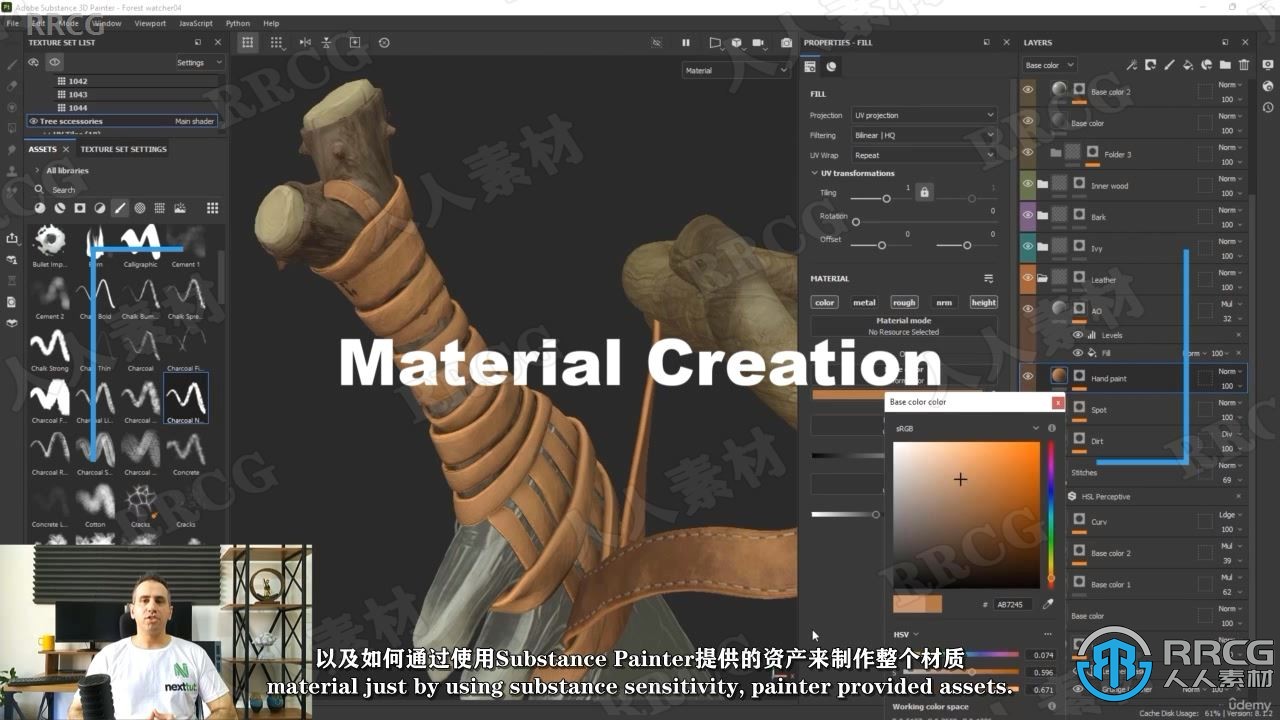Toggle the nrm channel button

943,302
